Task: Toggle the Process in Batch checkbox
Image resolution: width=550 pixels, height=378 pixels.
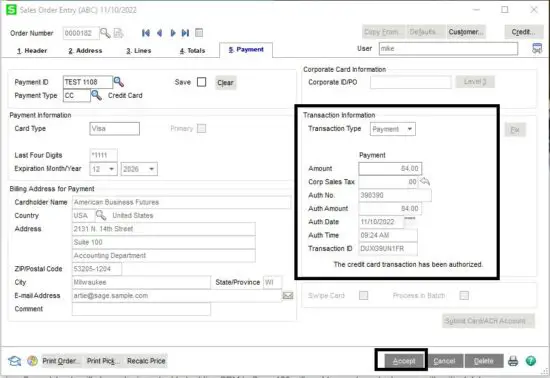Action: [464, 295]
